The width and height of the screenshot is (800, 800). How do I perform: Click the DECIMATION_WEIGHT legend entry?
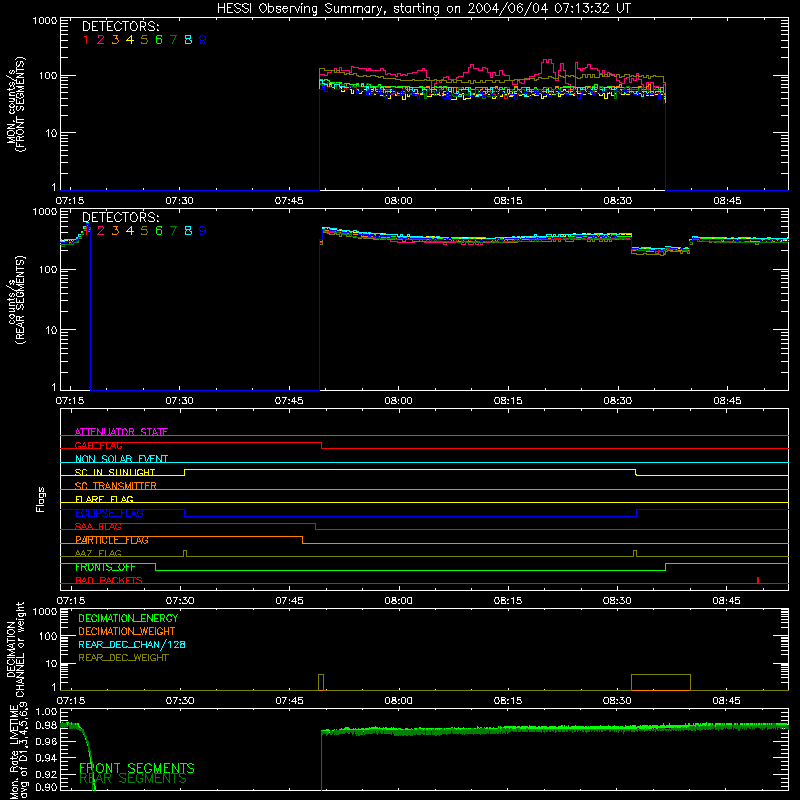click(127, 631)
